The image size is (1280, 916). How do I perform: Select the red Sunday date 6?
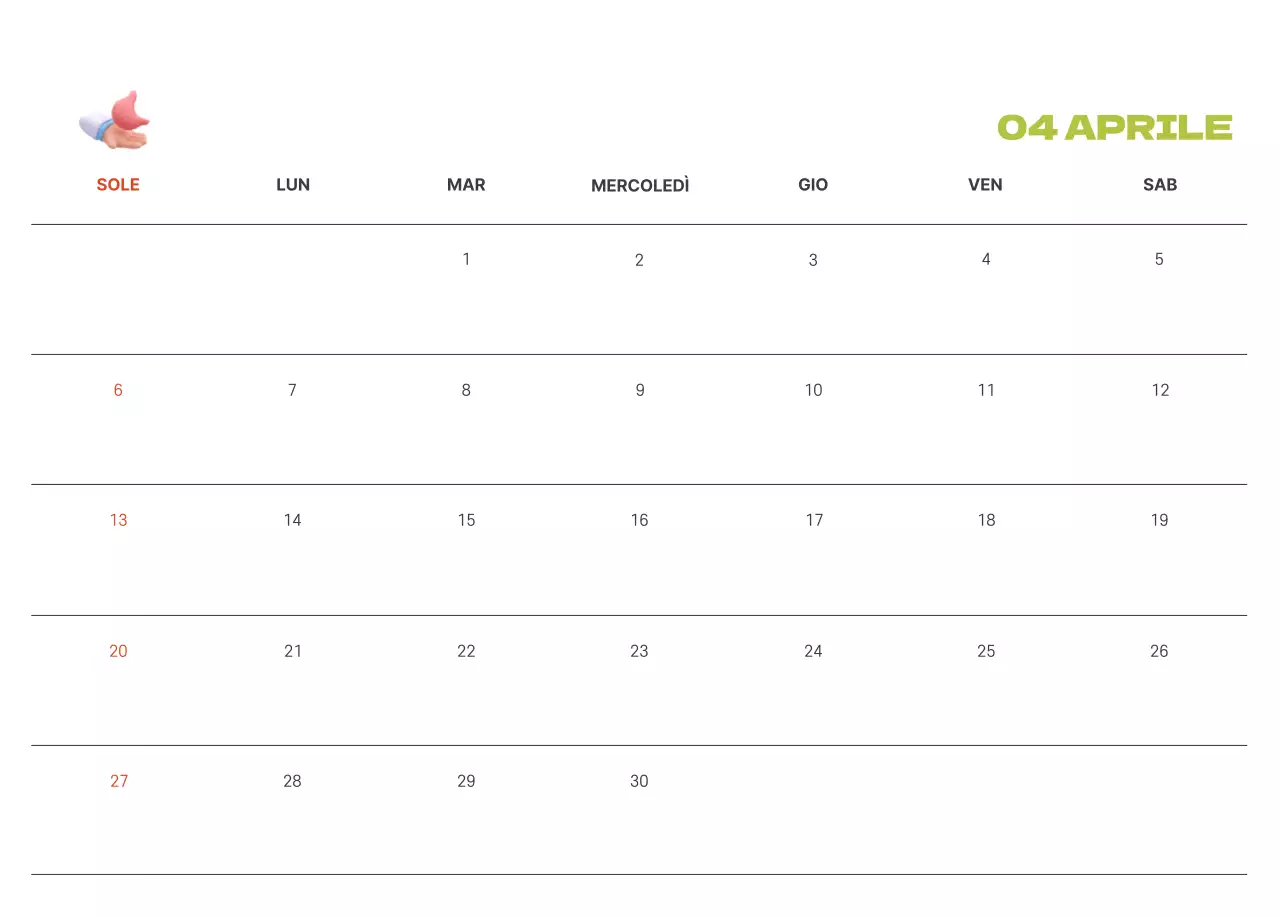118,390
